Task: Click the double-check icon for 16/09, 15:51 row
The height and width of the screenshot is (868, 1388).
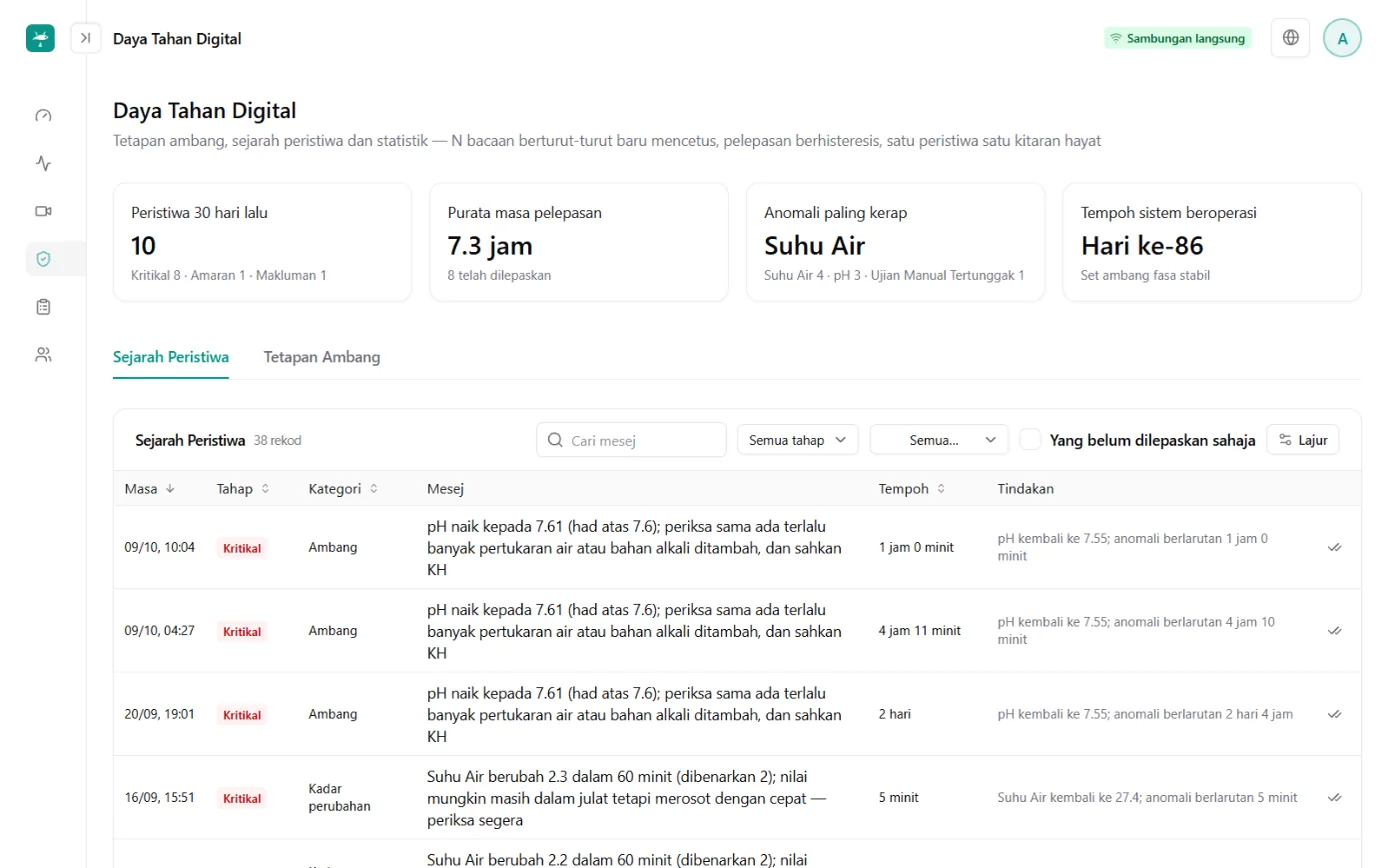Action: click(x=1334, y=798)
